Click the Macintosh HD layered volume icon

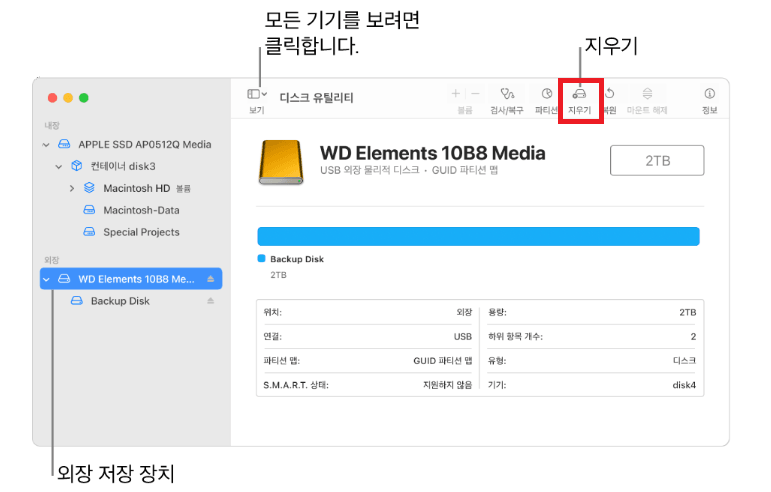(x=89, y=188)
